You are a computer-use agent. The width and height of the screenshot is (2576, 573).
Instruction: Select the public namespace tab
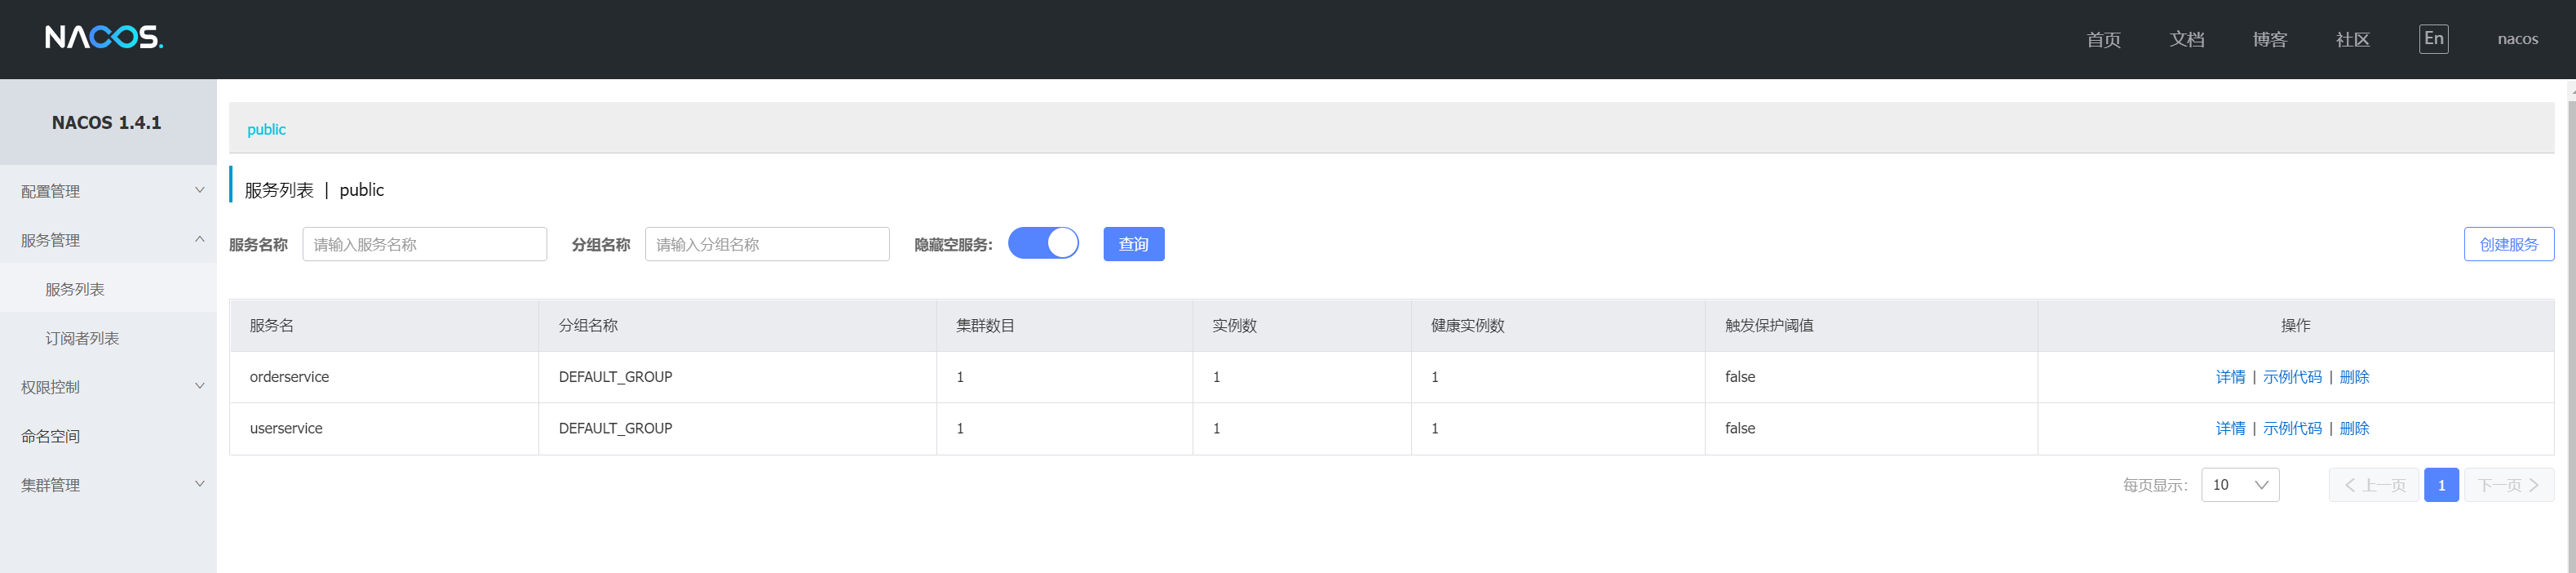266,129
